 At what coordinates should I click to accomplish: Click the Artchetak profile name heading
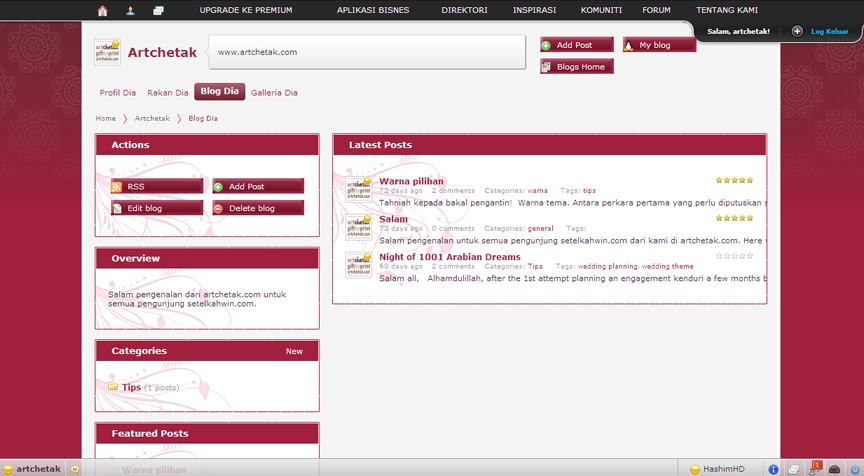162,52
